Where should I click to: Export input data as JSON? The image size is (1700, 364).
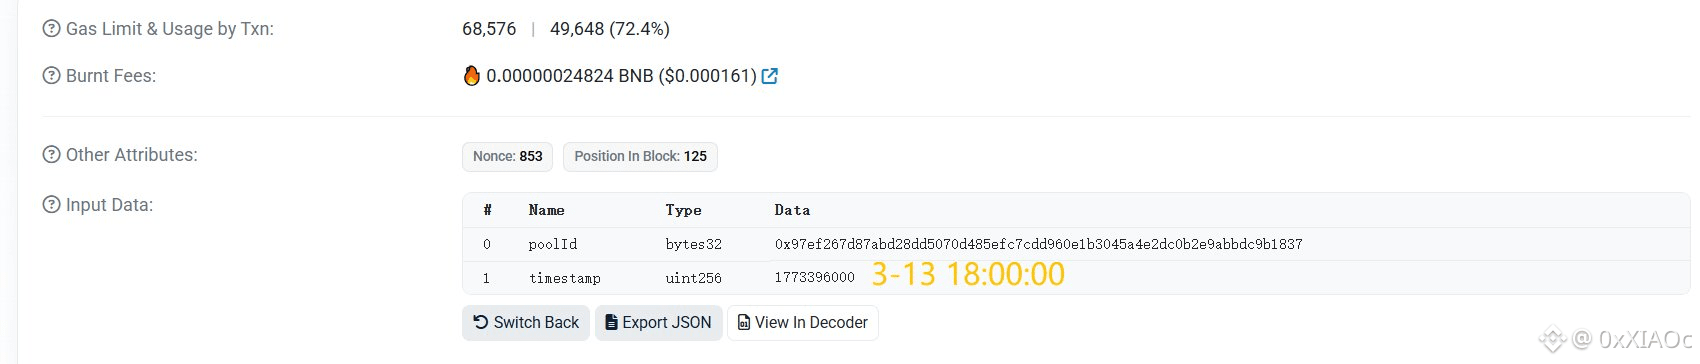[659, 323]
